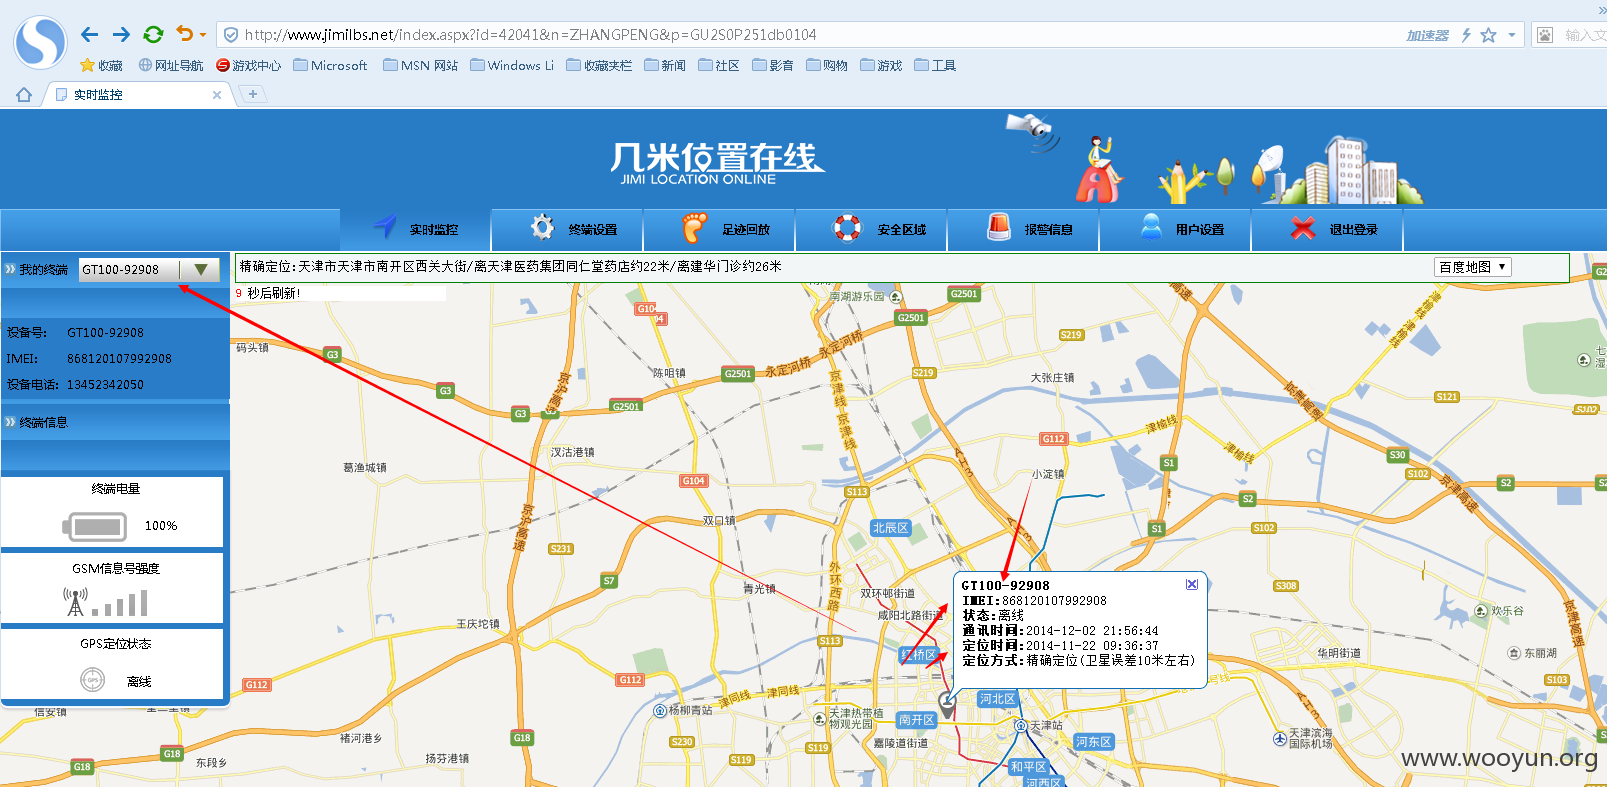Click the 河北区 district label on map

point(997,699)
